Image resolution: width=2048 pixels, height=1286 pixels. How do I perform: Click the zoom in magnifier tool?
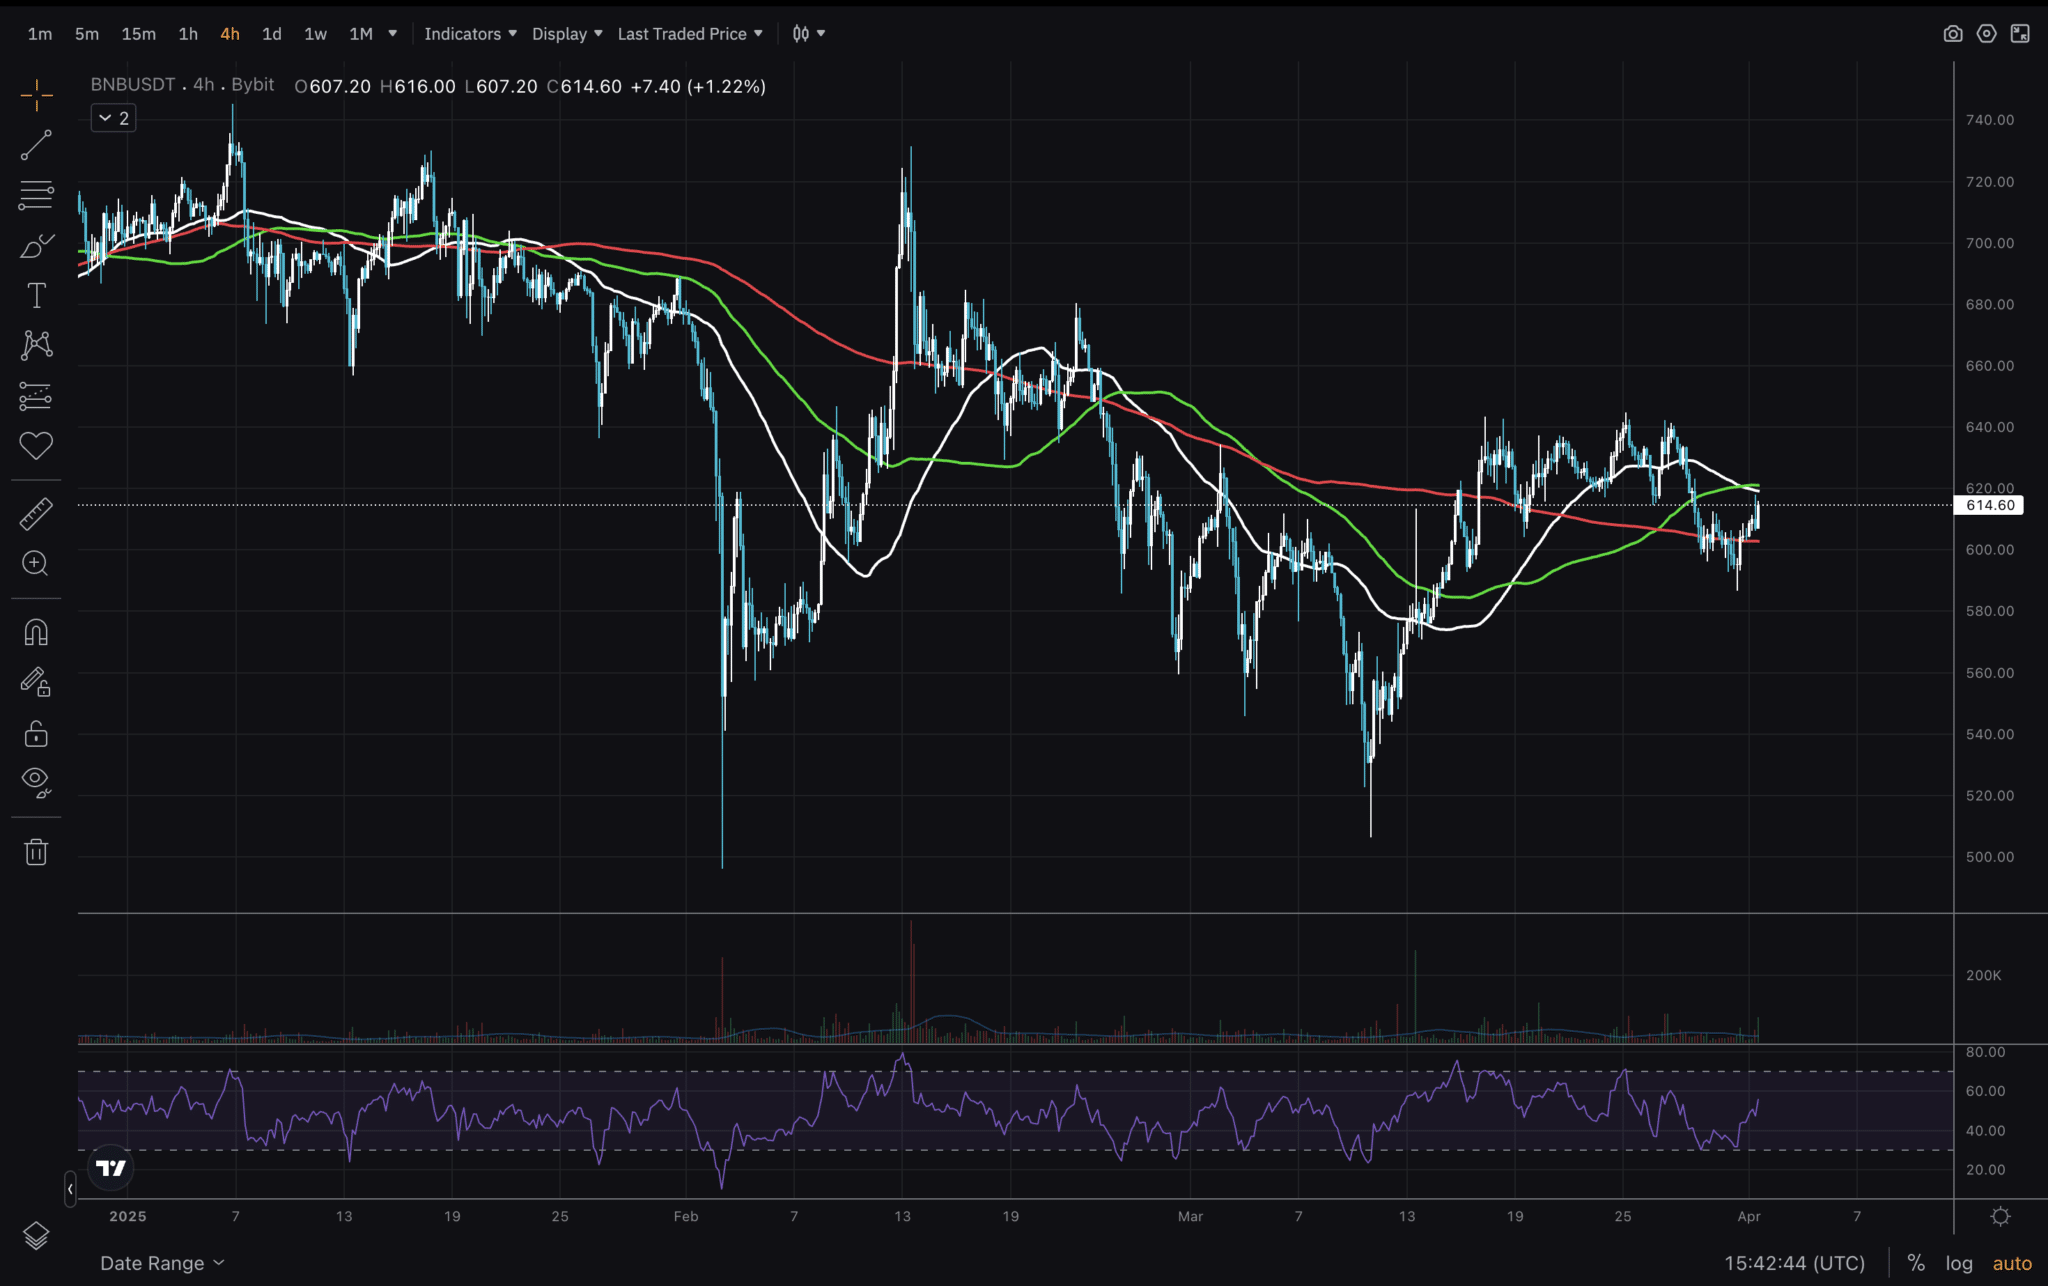click(x=36, y=564)
